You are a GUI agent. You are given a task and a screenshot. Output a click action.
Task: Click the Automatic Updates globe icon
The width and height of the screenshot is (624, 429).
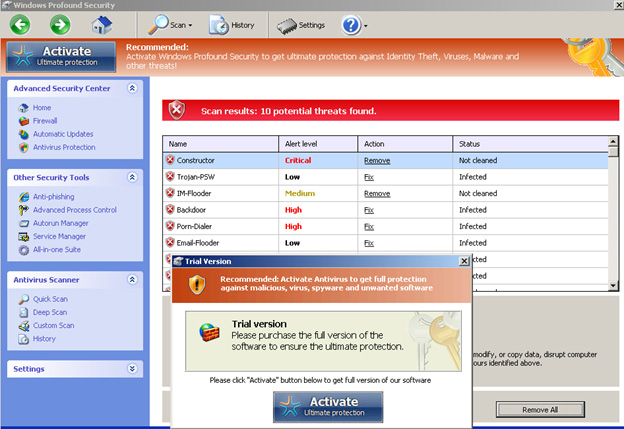pos(24,135)
